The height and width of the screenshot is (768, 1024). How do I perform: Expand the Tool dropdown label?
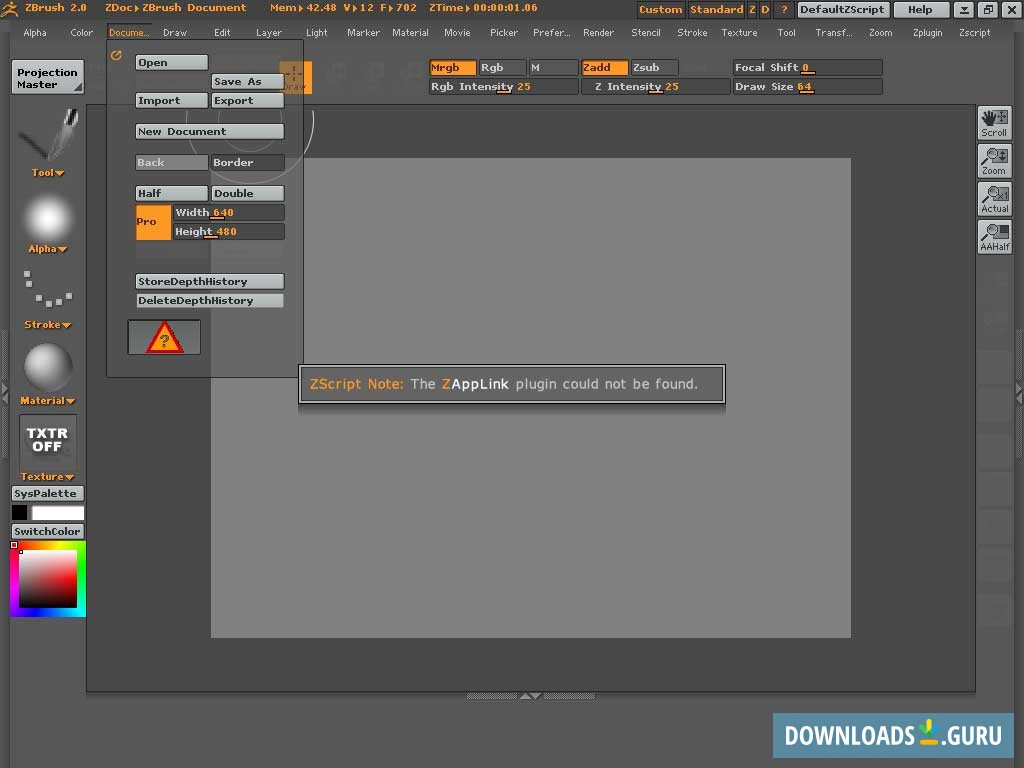click(48, 172)
